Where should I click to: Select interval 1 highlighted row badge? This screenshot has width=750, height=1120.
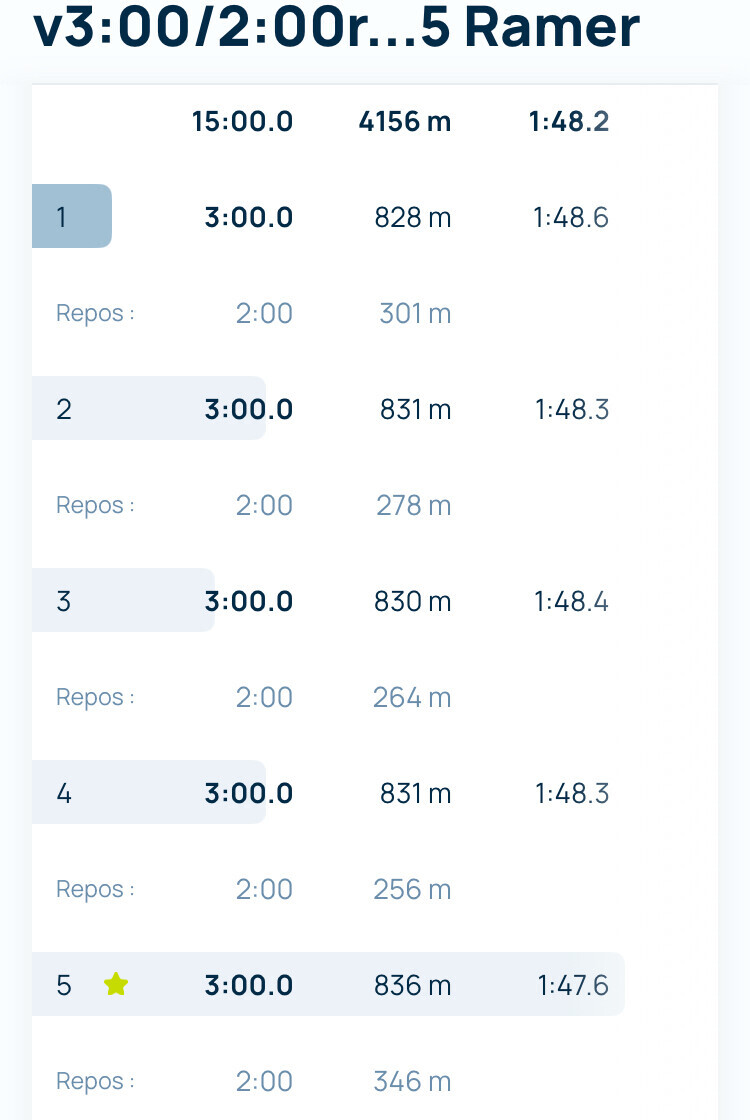coord(71,217)
